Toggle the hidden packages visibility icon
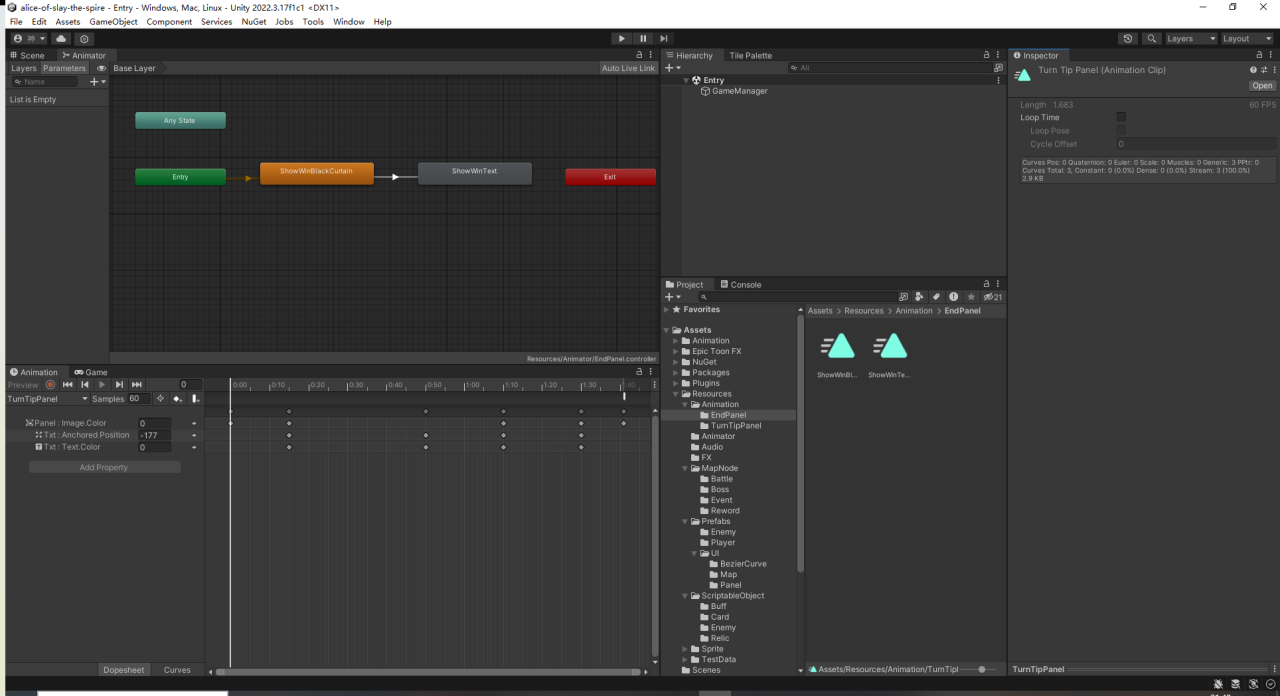Screen dimensions: 1280x696 (992, 297)
